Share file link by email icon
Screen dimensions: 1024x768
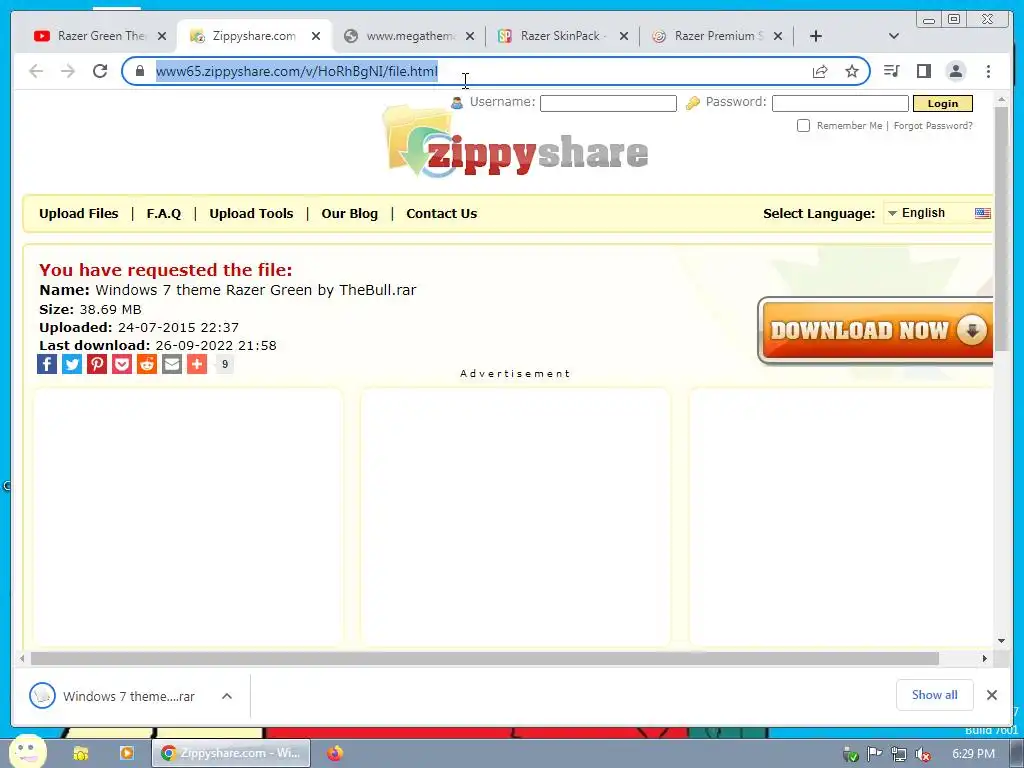tap(172, 364)
